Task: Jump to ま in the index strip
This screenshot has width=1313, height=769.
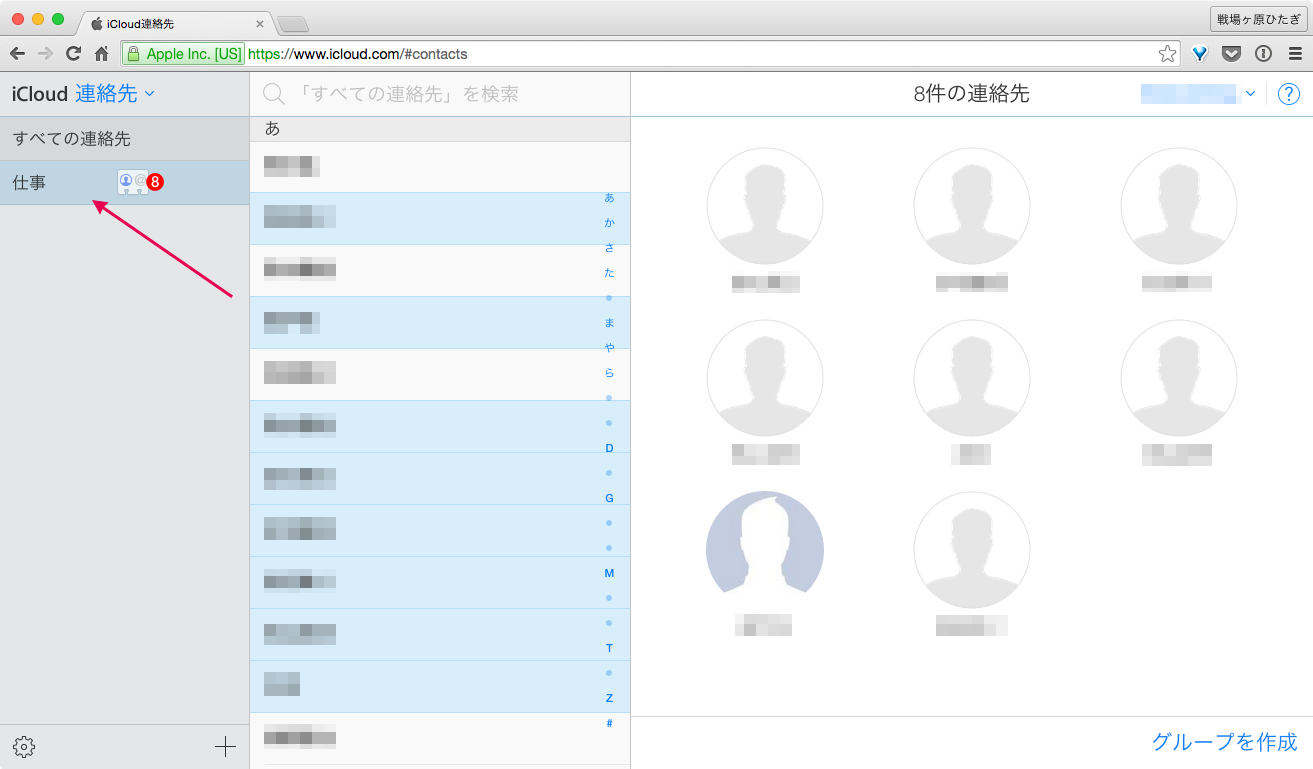Action: 609,323
